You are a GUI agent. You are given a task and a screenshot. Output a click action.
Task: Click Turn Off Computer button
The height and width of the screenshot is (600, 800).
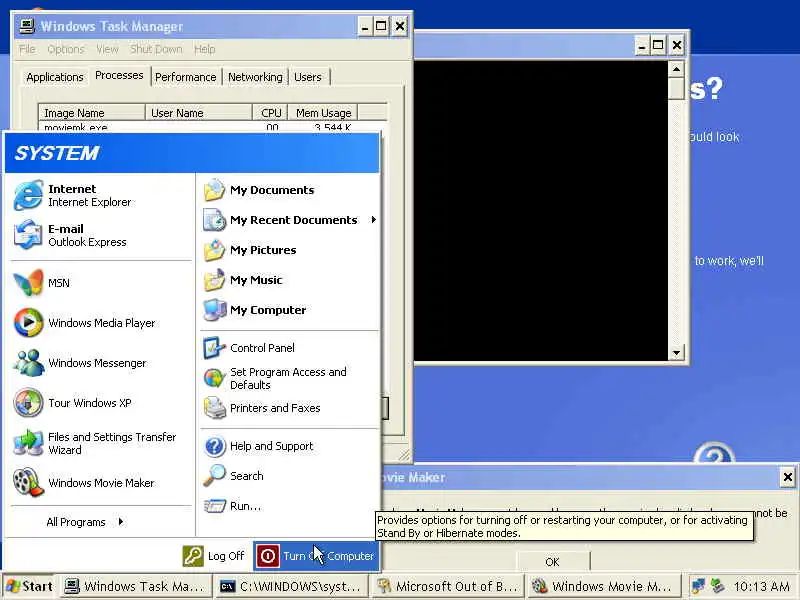coord(316,556)
